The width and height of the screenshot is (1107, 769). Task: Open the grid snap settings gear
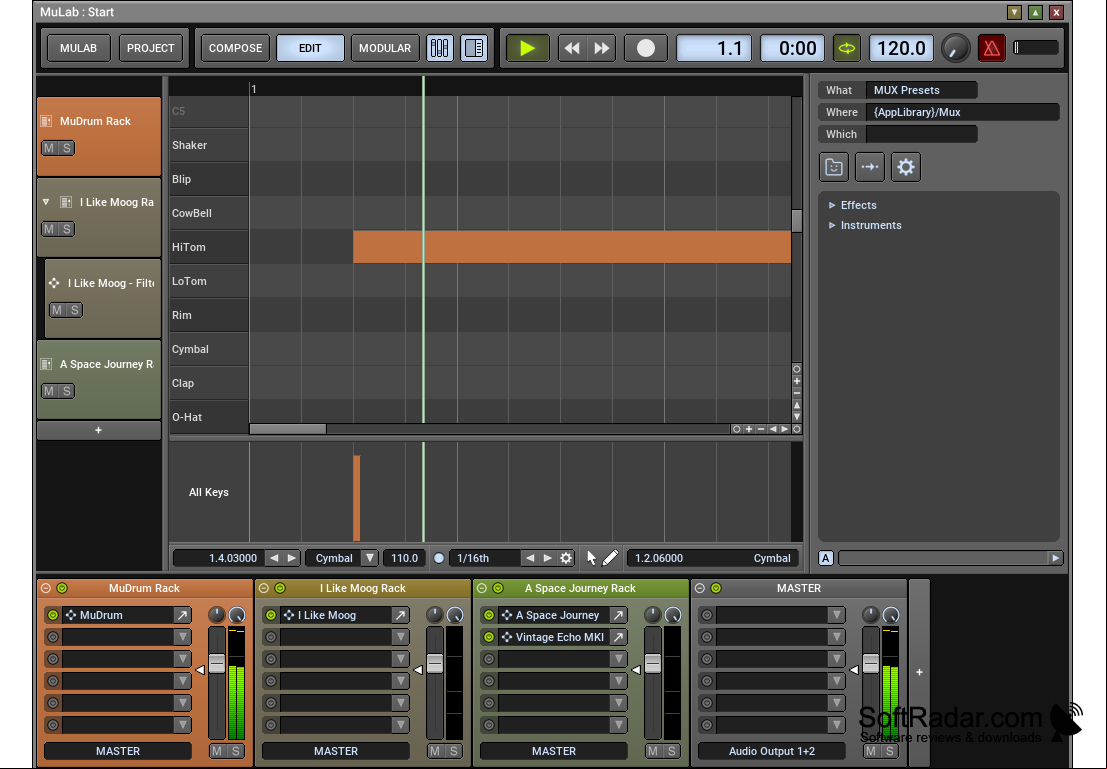pyautogui.click(x=566, y=558)
